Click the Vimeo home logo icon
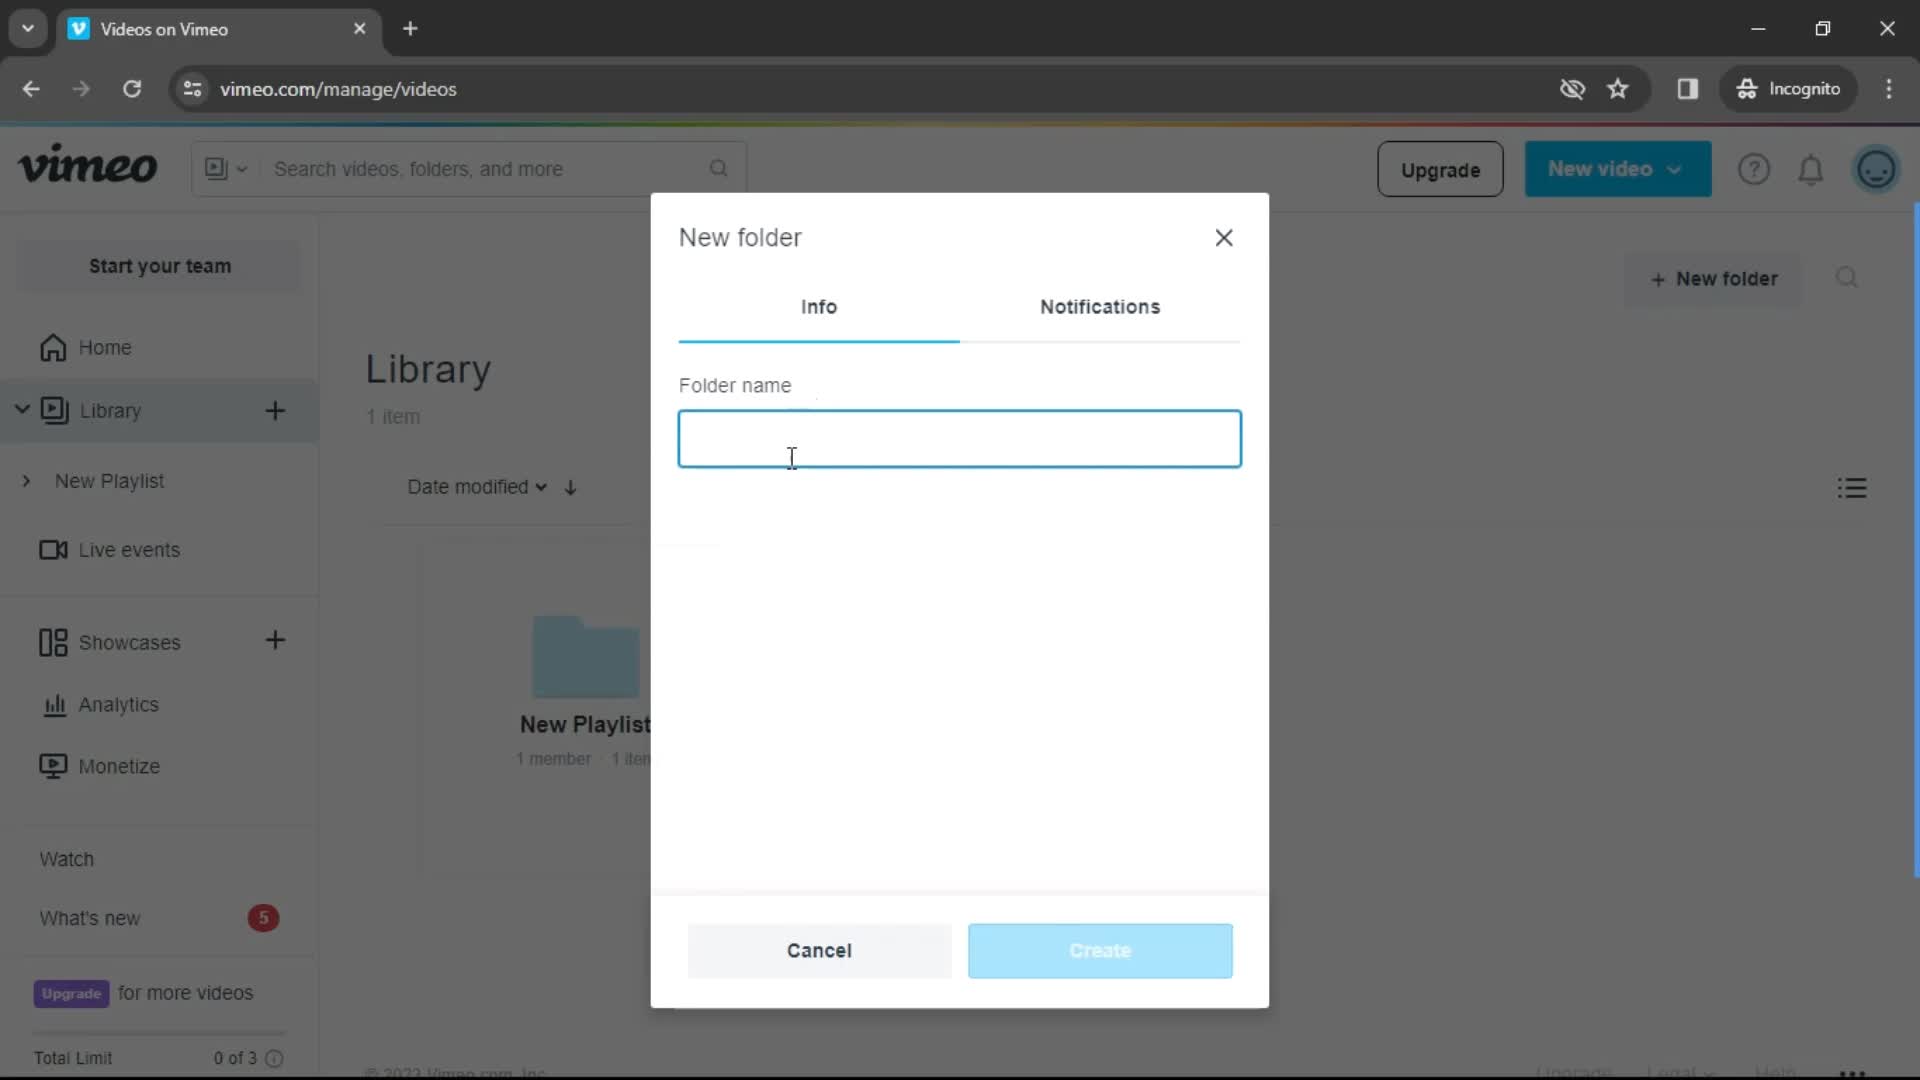The height and width of the screenshot is (1080, 1920). [86, 169]
